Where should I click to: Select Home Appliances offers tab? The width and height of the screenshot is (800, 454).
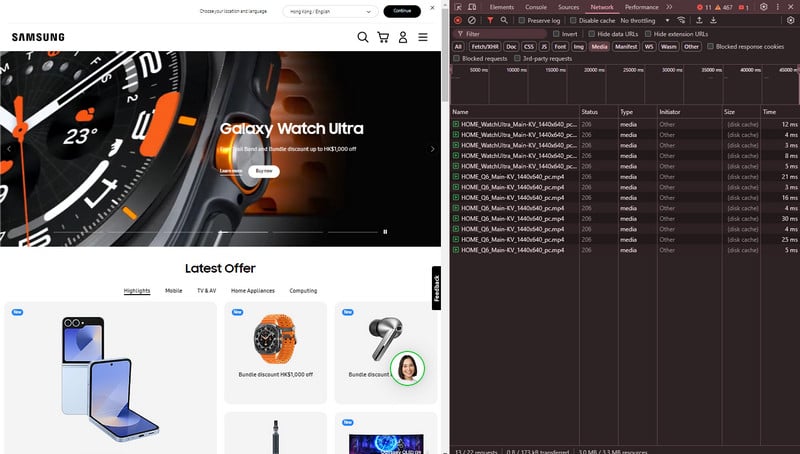pyautogui.click(x=253, y=291)
